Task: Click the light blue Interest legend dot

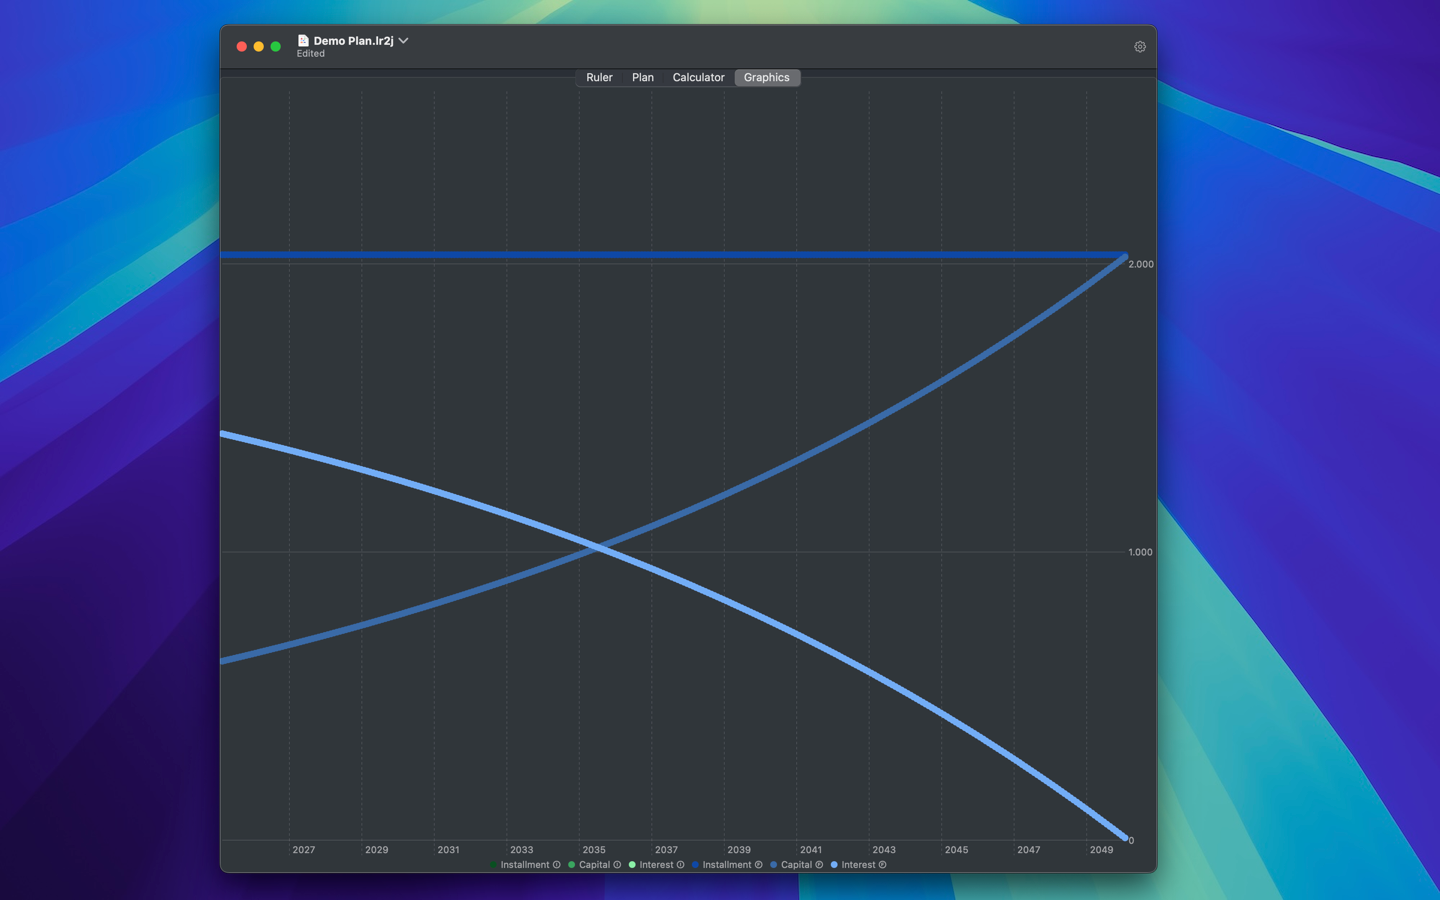Action: [834, 865]
